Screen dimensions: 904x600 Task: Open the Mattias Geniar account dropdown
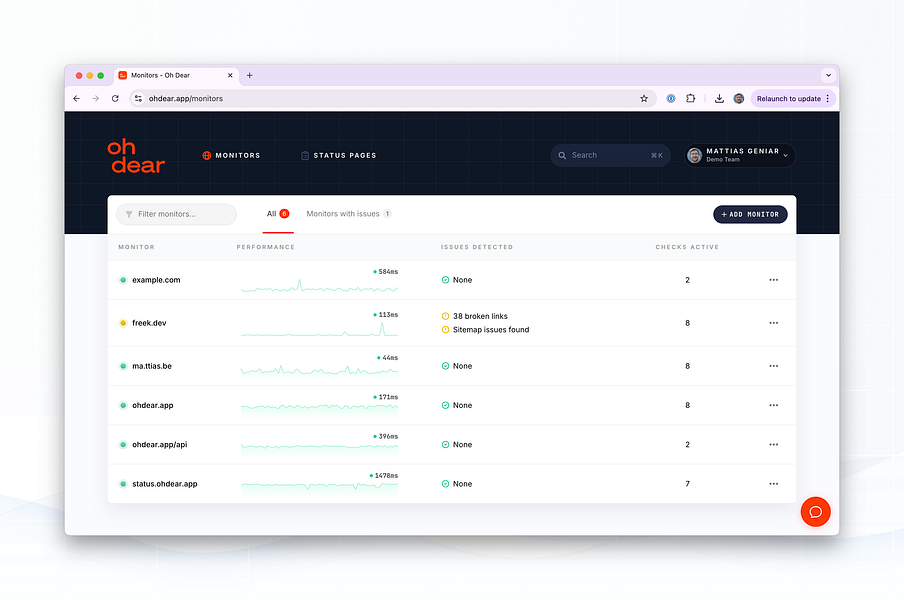(x=740, y=156)
